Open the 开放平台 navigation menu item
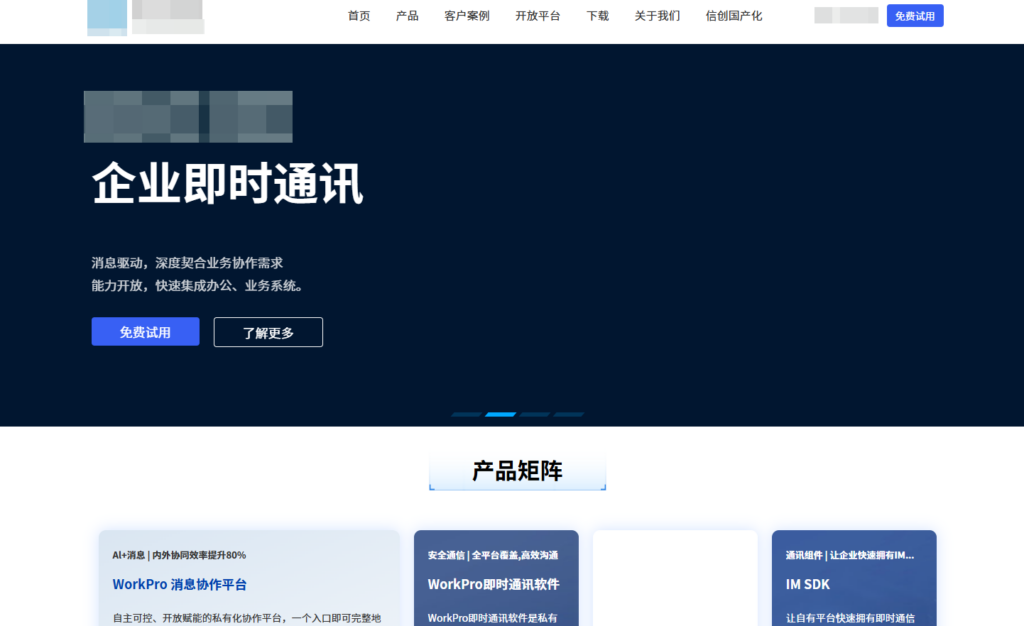Screen dimensions: 1024x626 [536, 16]
